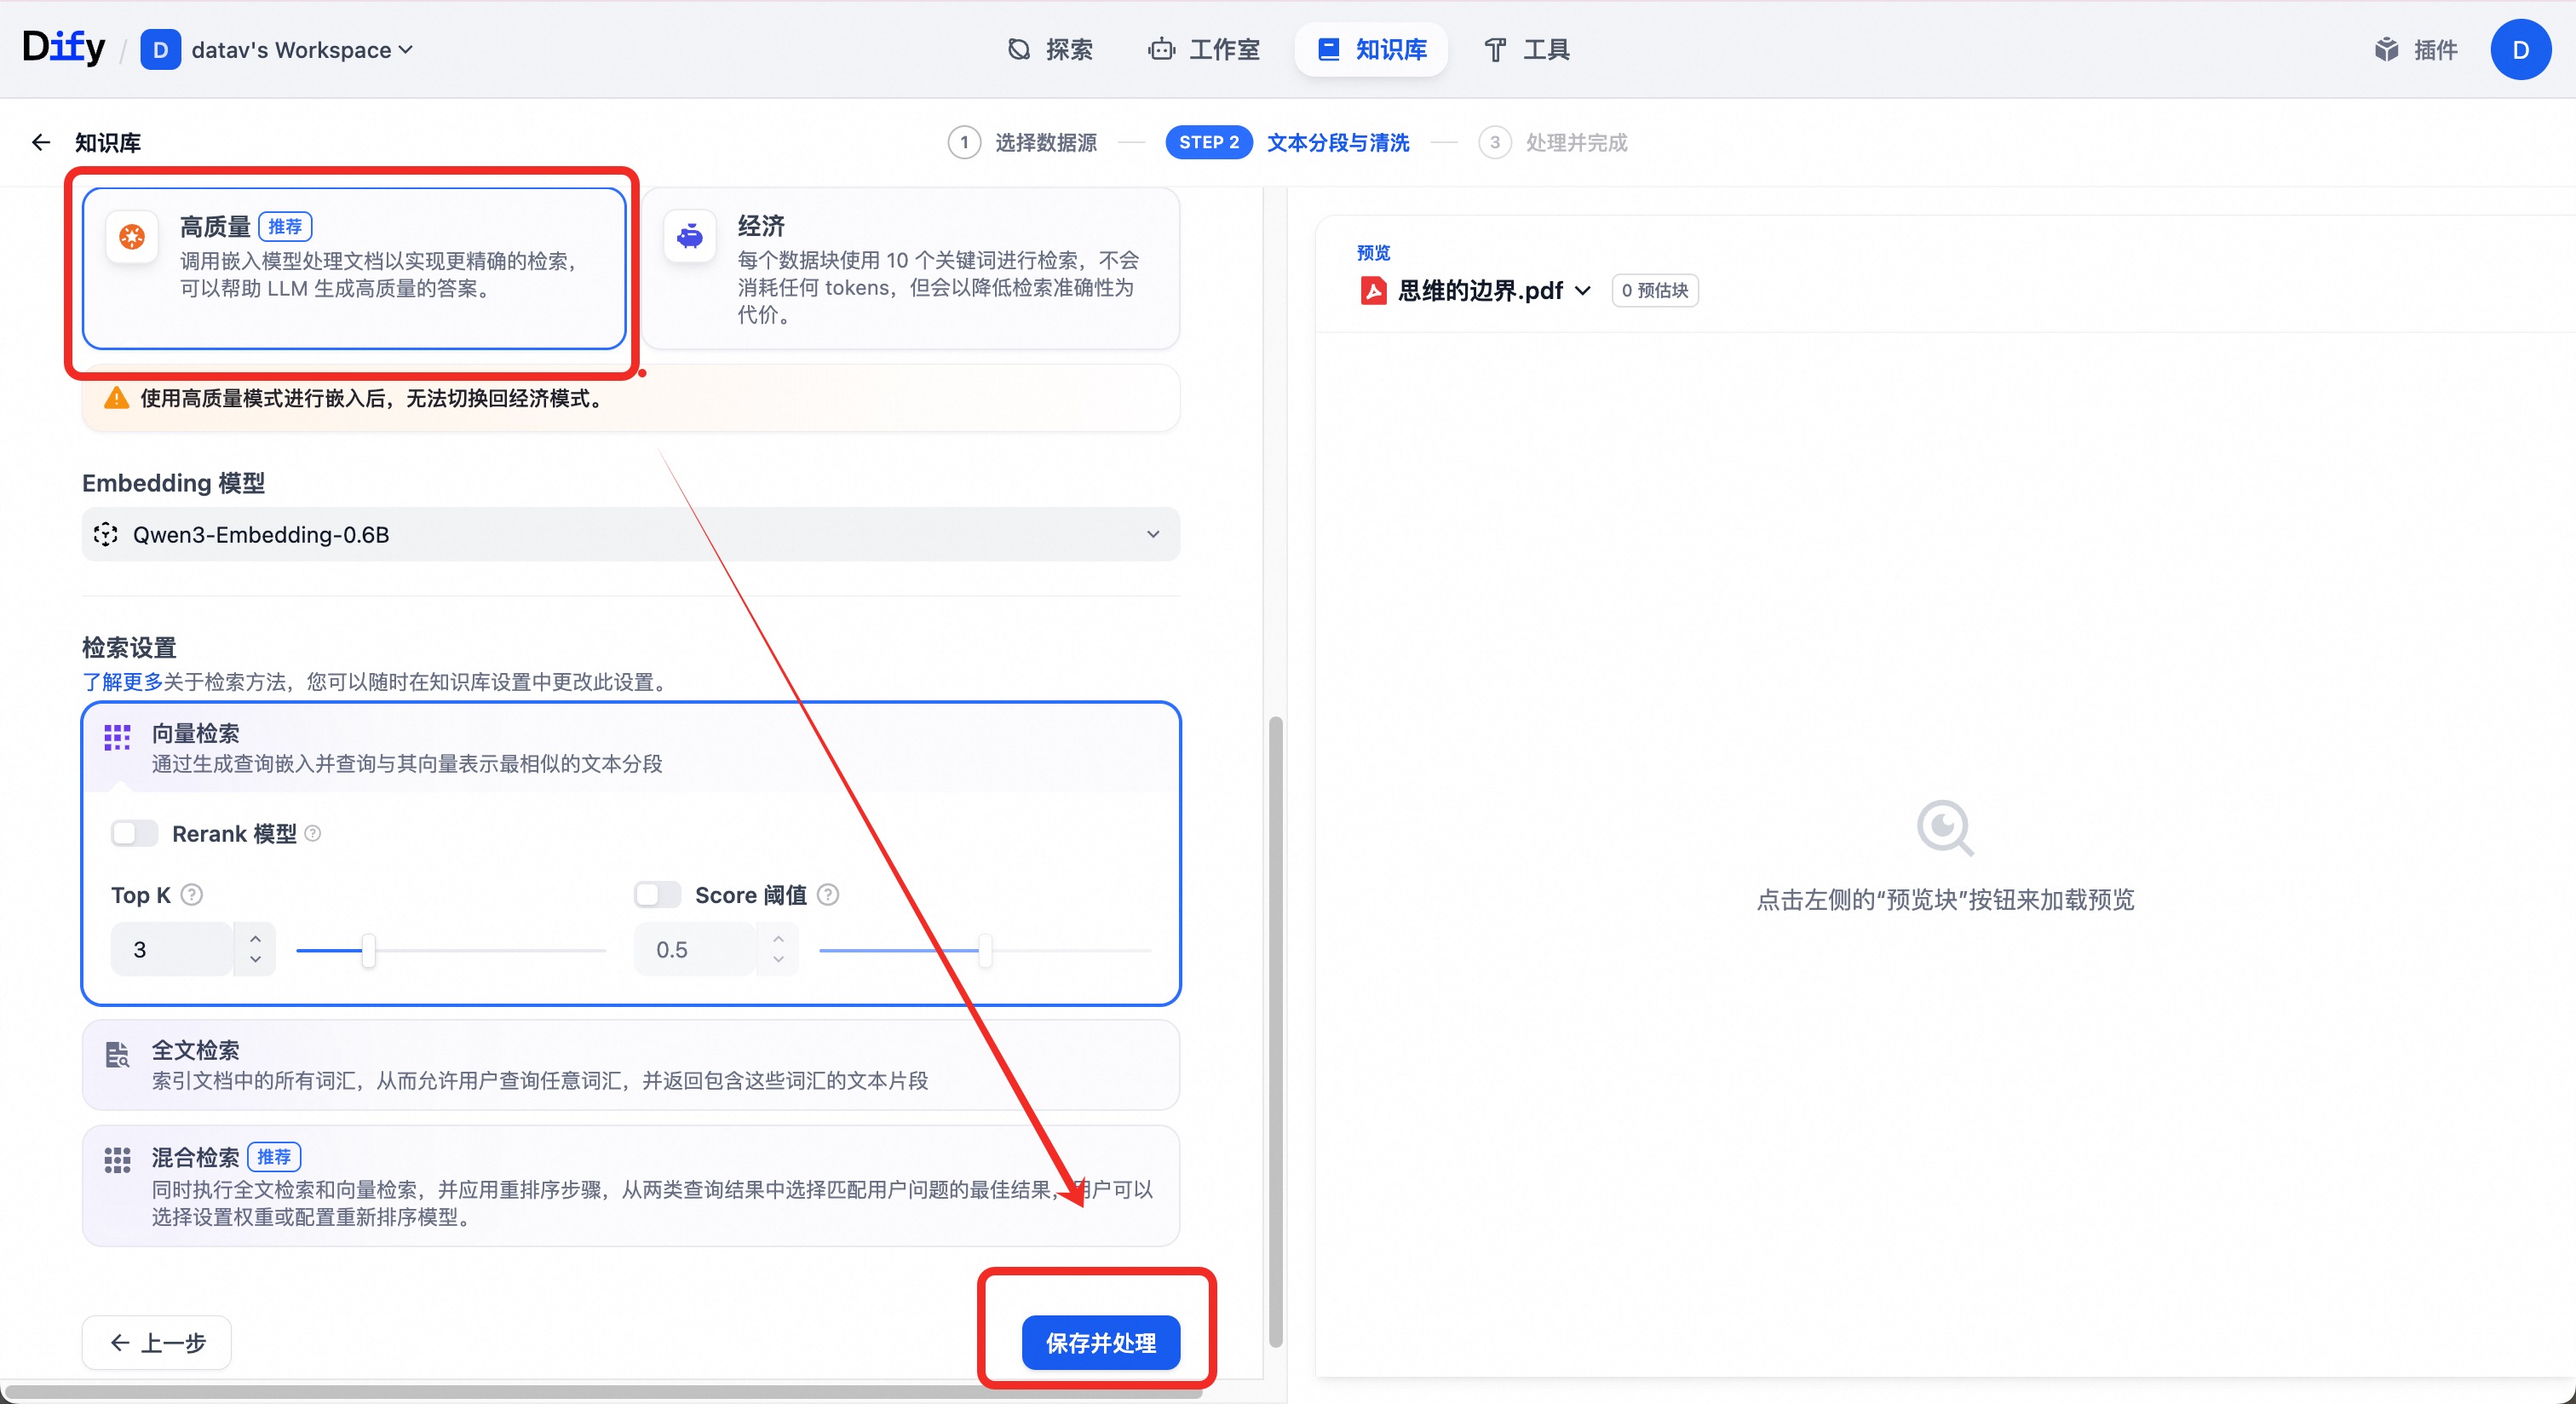Viewport: 2576px width, 1404px height.
Task: Click the Top K slider handle
Action: click(x=369, y=950)
